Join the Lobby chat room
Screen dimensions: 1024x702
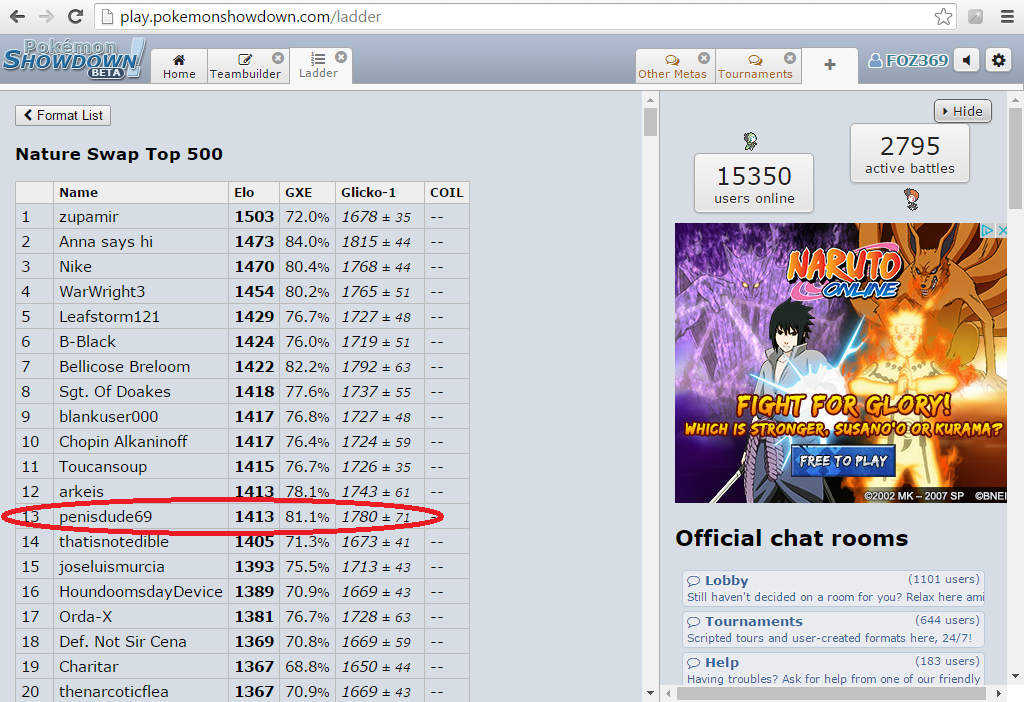(x=833, y=588)
